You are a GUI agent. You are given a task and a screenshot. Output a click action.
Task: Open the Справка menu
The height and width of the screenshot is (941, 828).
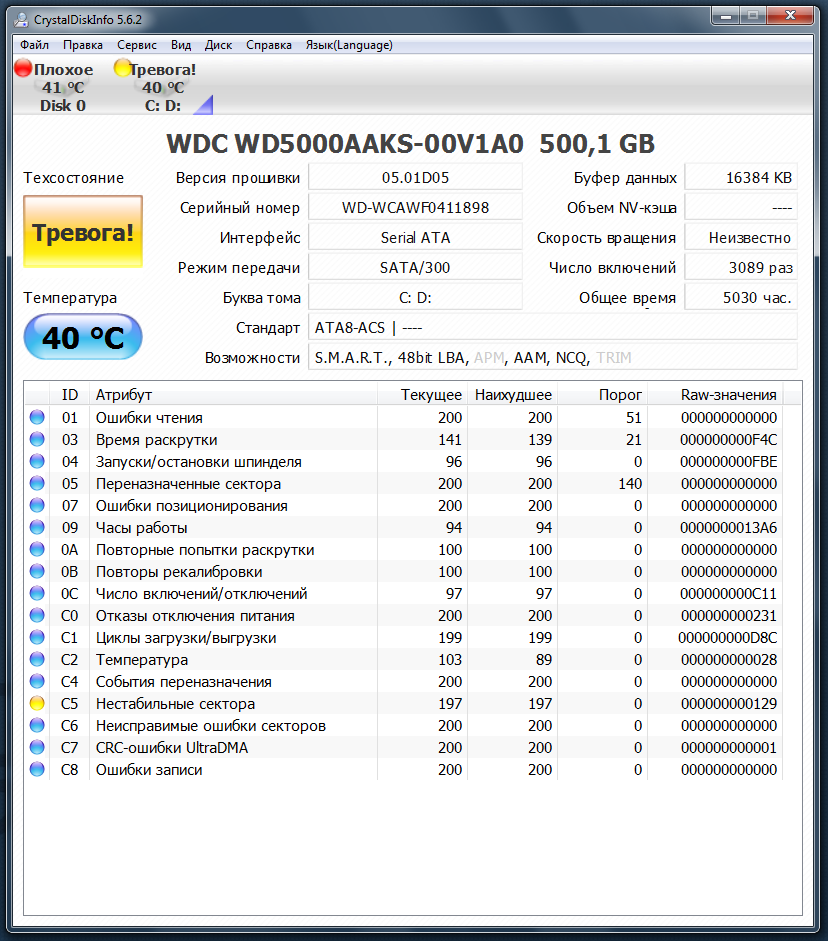(x=269, y=45)
